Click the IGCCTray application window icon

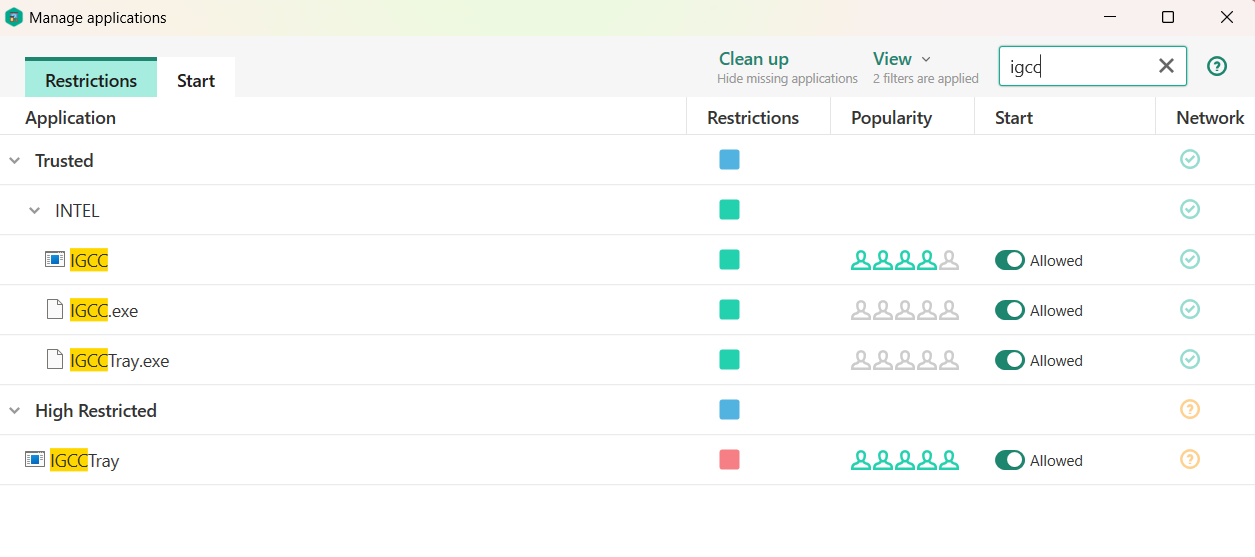tap(35, 460)
